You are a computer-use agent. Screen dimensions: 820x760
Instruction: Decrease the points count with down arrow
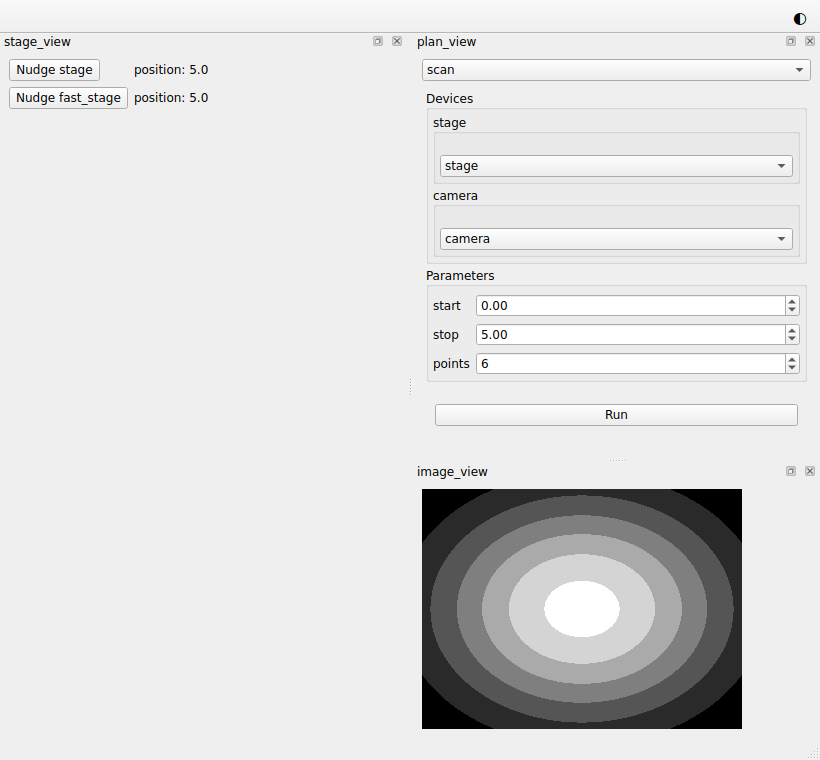pyautogui.click(x=792, y=368)
